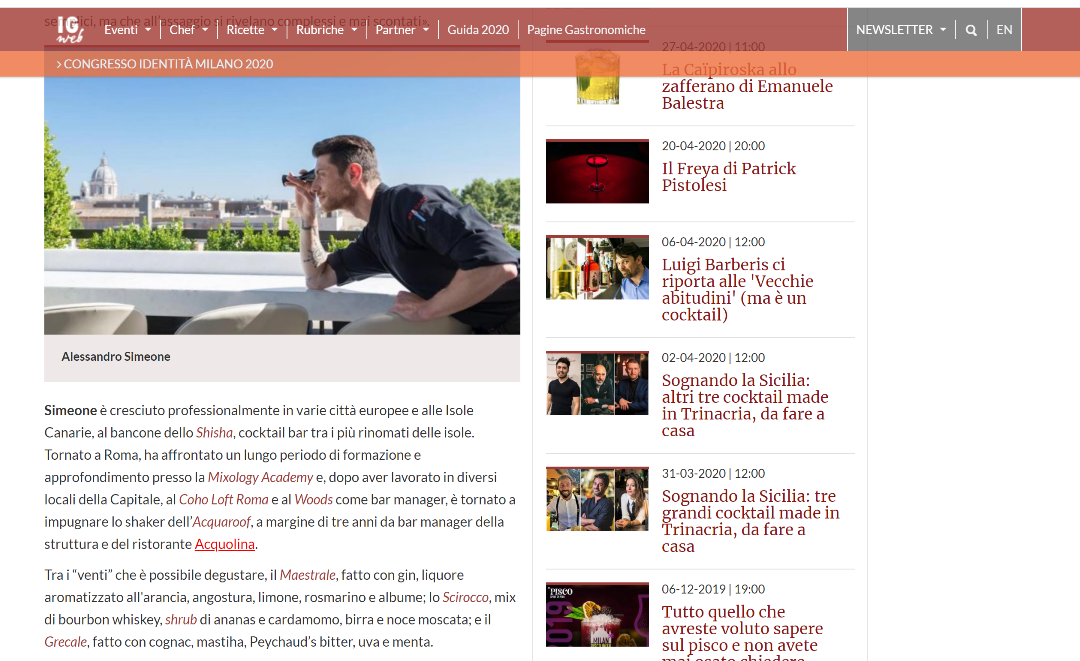Click the IG web site logo

click(70, 29)
